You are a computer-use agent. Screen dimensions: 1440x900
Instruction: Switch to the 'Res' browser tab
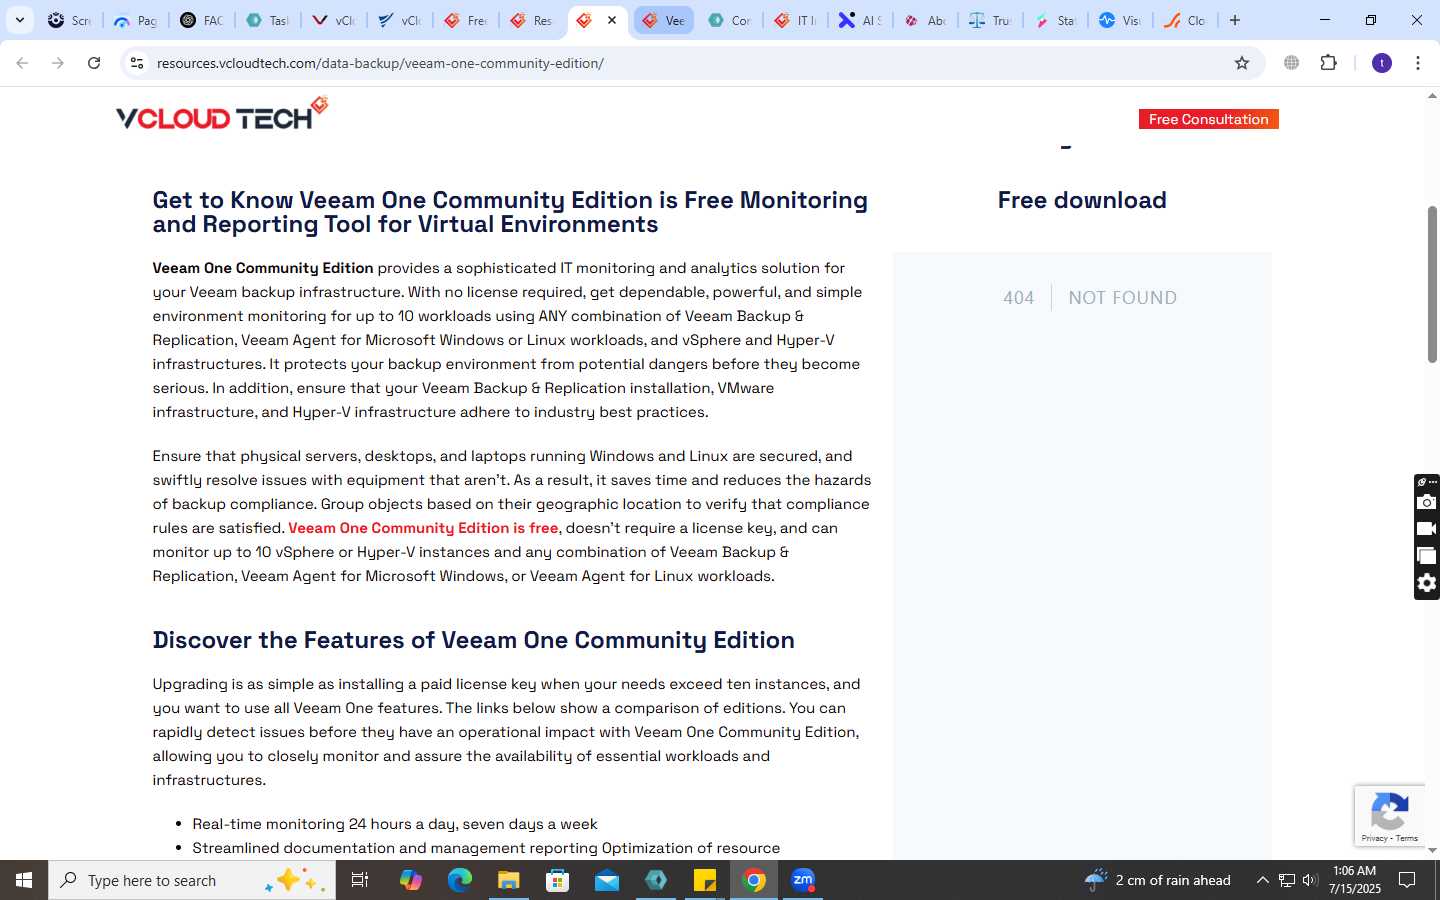pos(531,20)
